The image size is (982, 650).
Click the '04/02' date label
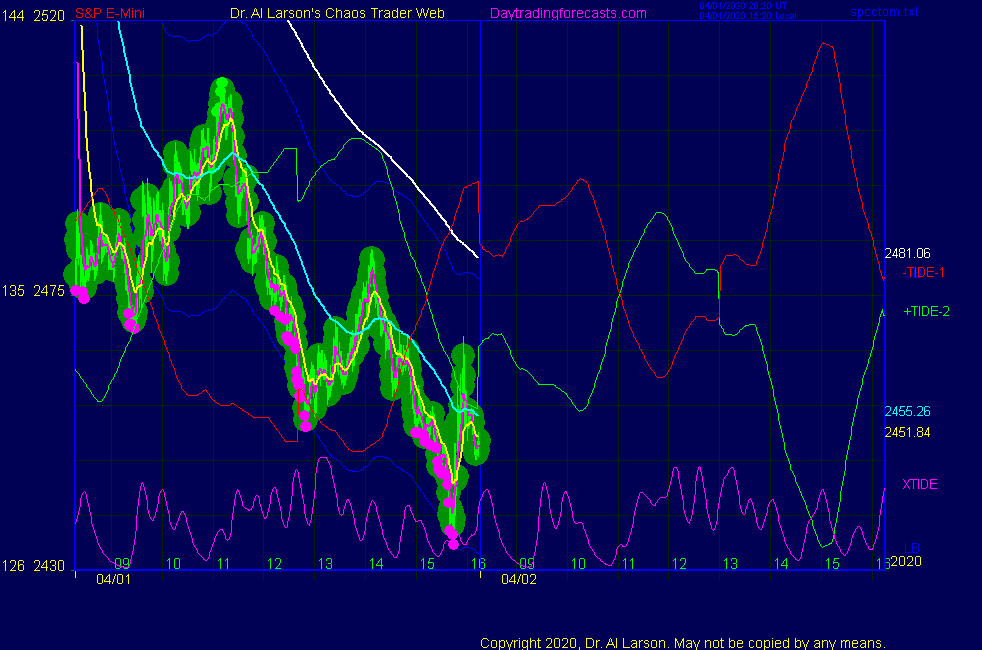click(x=519, y=579)
